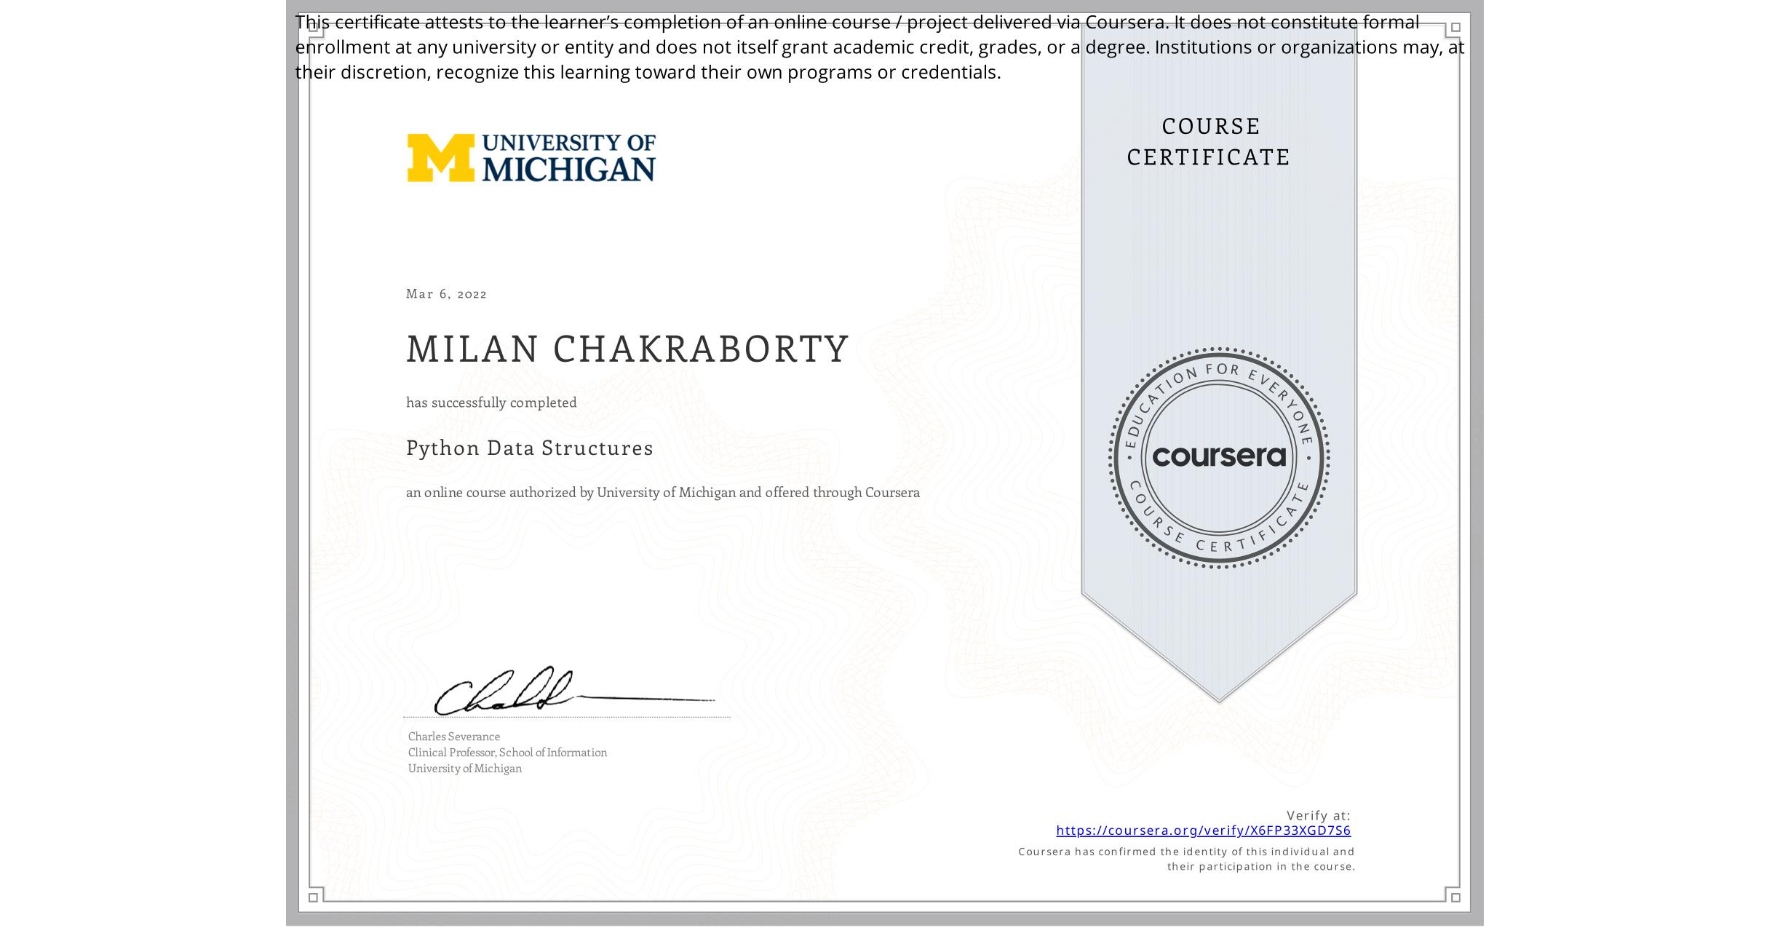Click the 'has successfully completed' text

click(x=491, y=403)
